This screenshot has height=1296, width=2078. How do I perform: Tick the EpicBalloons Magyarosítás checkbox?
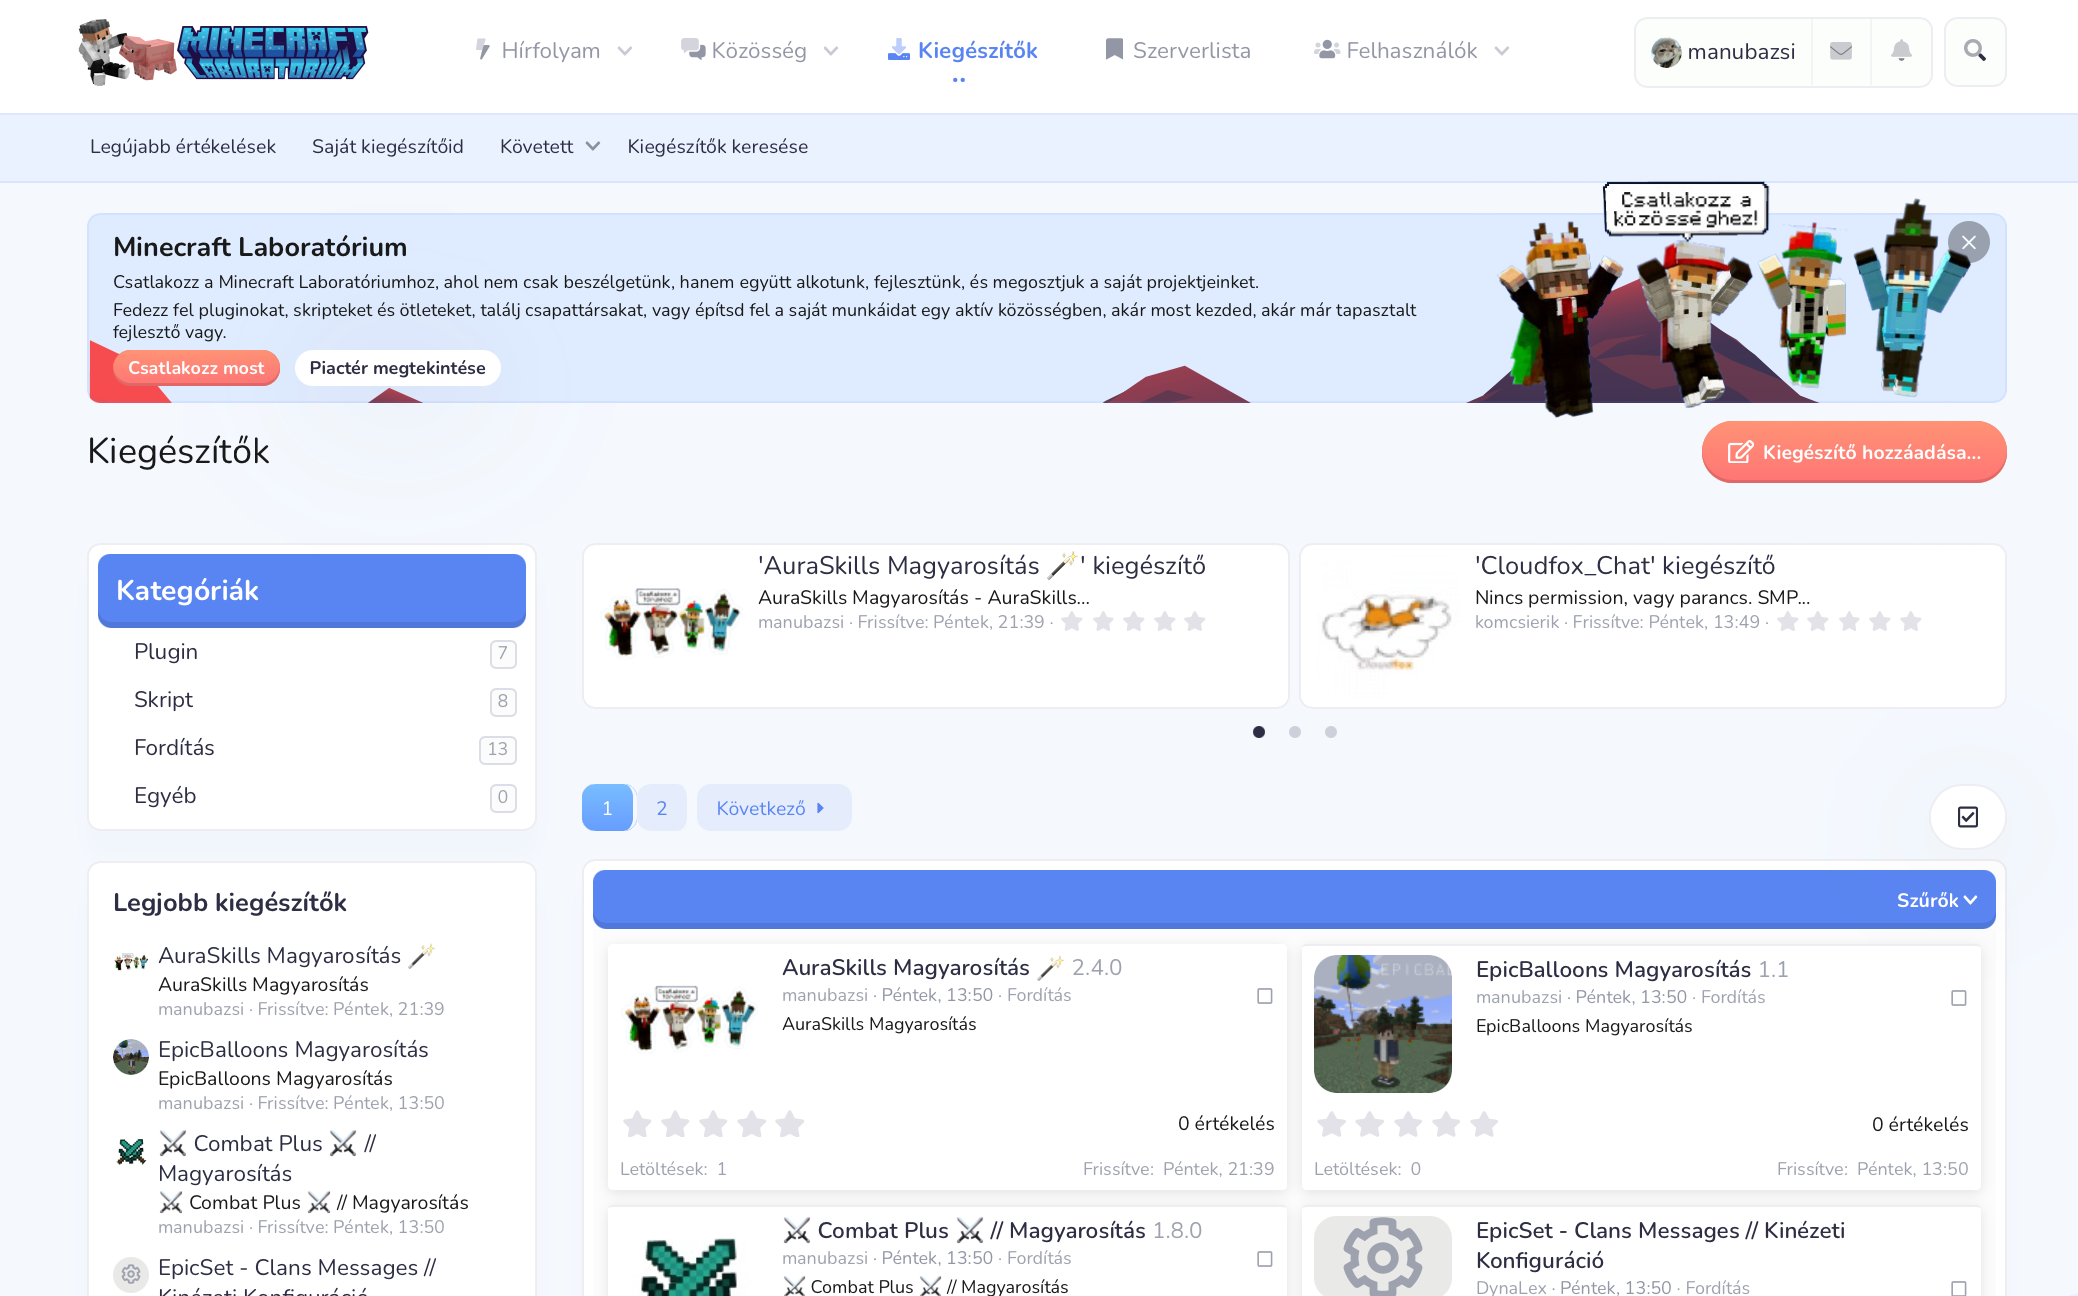[x=1959, y=998]
